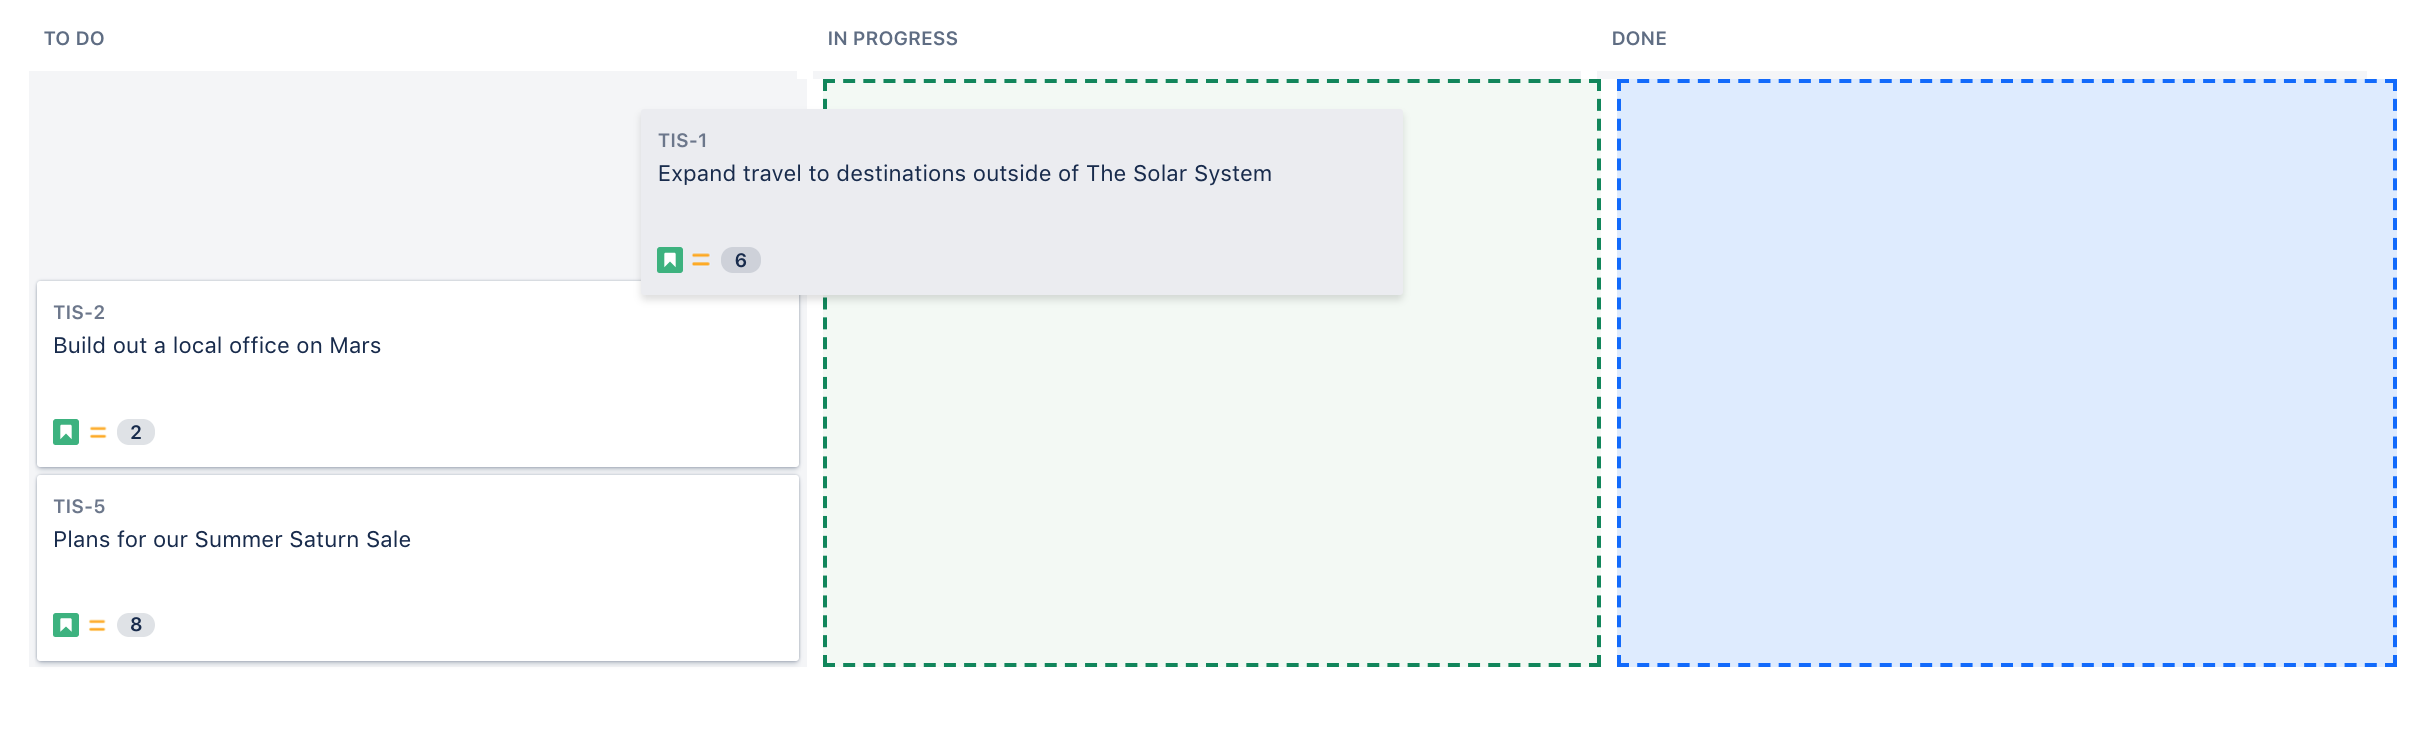2417x733 pixels.
Task: Click the 'Expand travel to destinations' card title
Action: 964,174
